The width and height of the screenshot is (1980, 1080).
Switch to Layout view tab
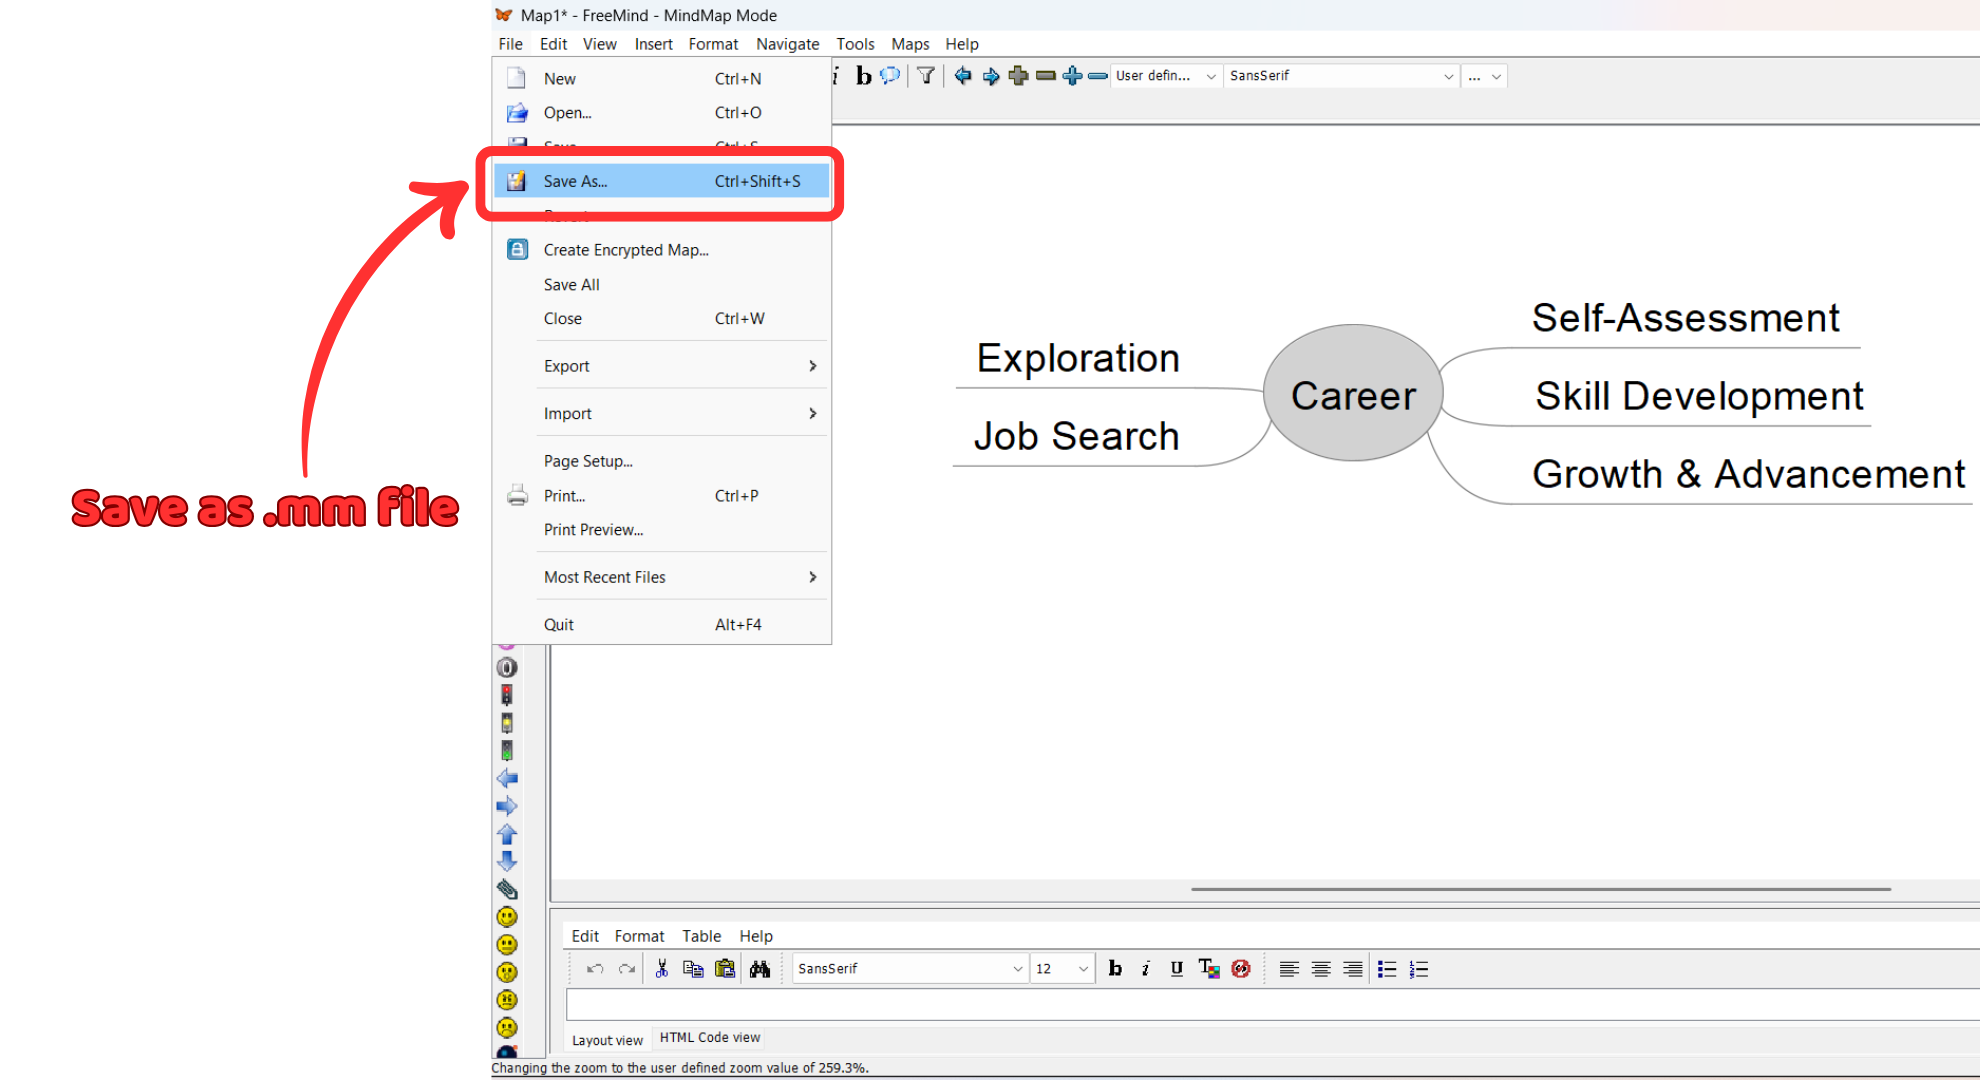click(607, 1040)
